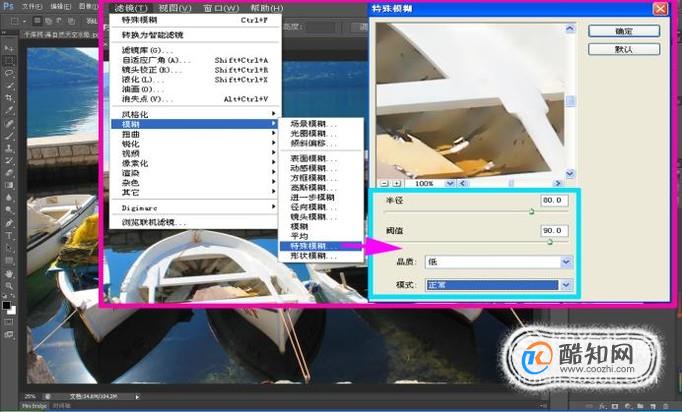Click the preview horizontal scrollbar right arrow
682x412 pixels.
[558, 184]
